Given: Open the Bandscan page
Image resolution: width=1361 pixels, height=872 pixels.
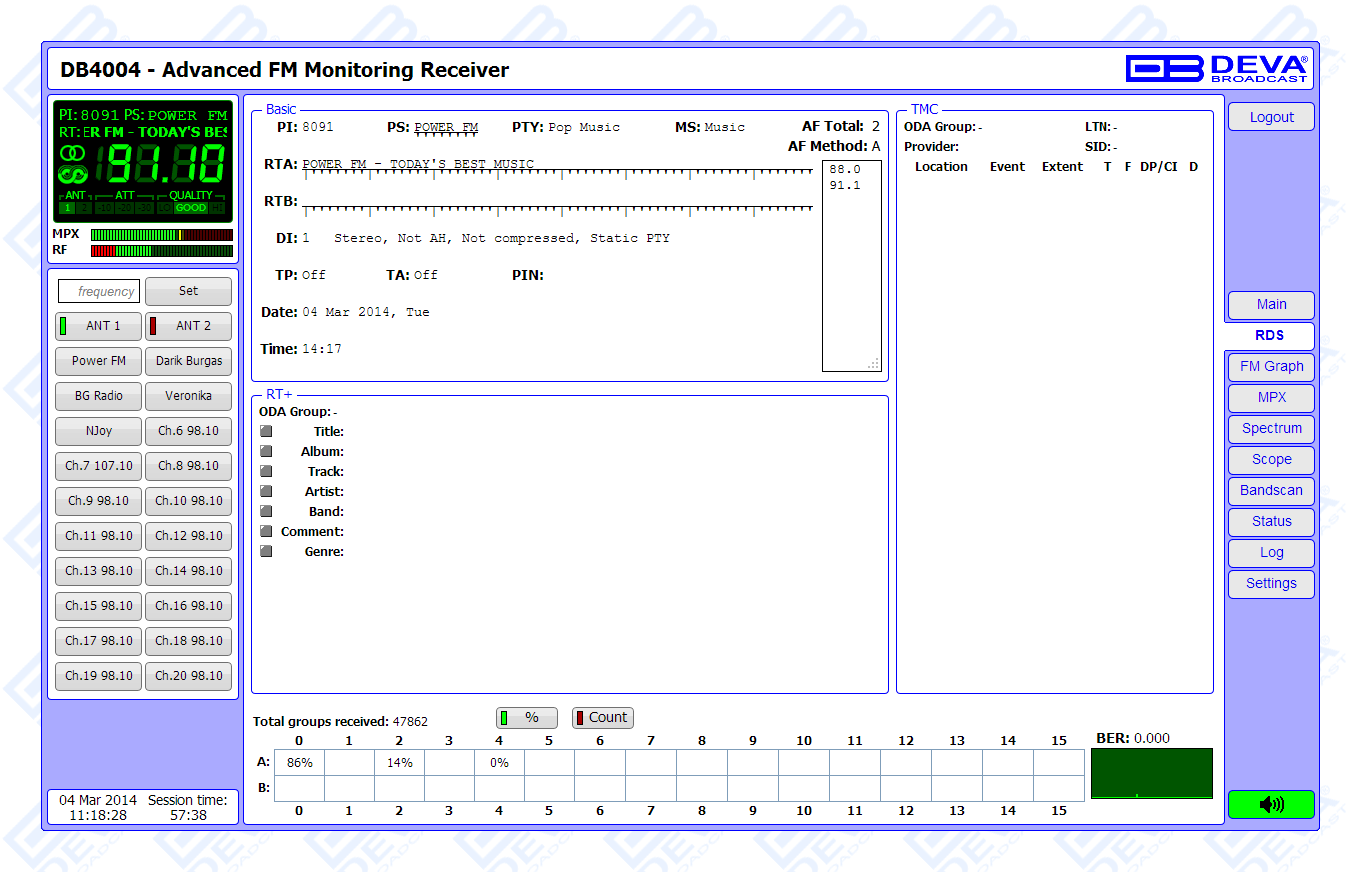Looking at the screenshot, I should [1271, 490].
